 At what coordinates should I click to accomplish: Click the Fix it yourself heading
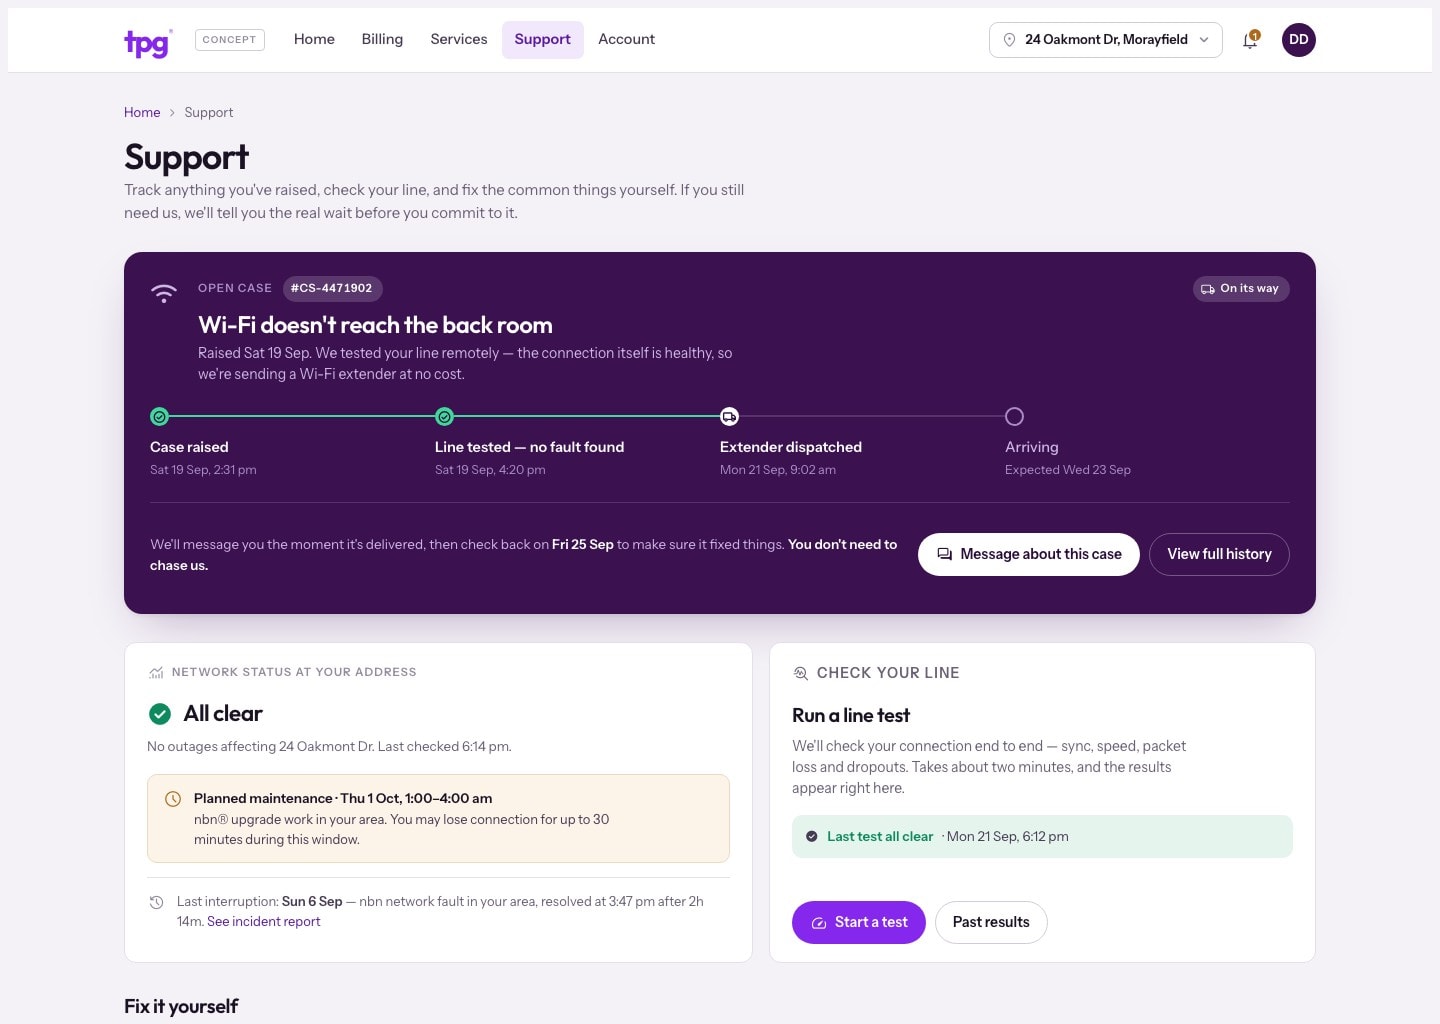[x=181, y=1006]
